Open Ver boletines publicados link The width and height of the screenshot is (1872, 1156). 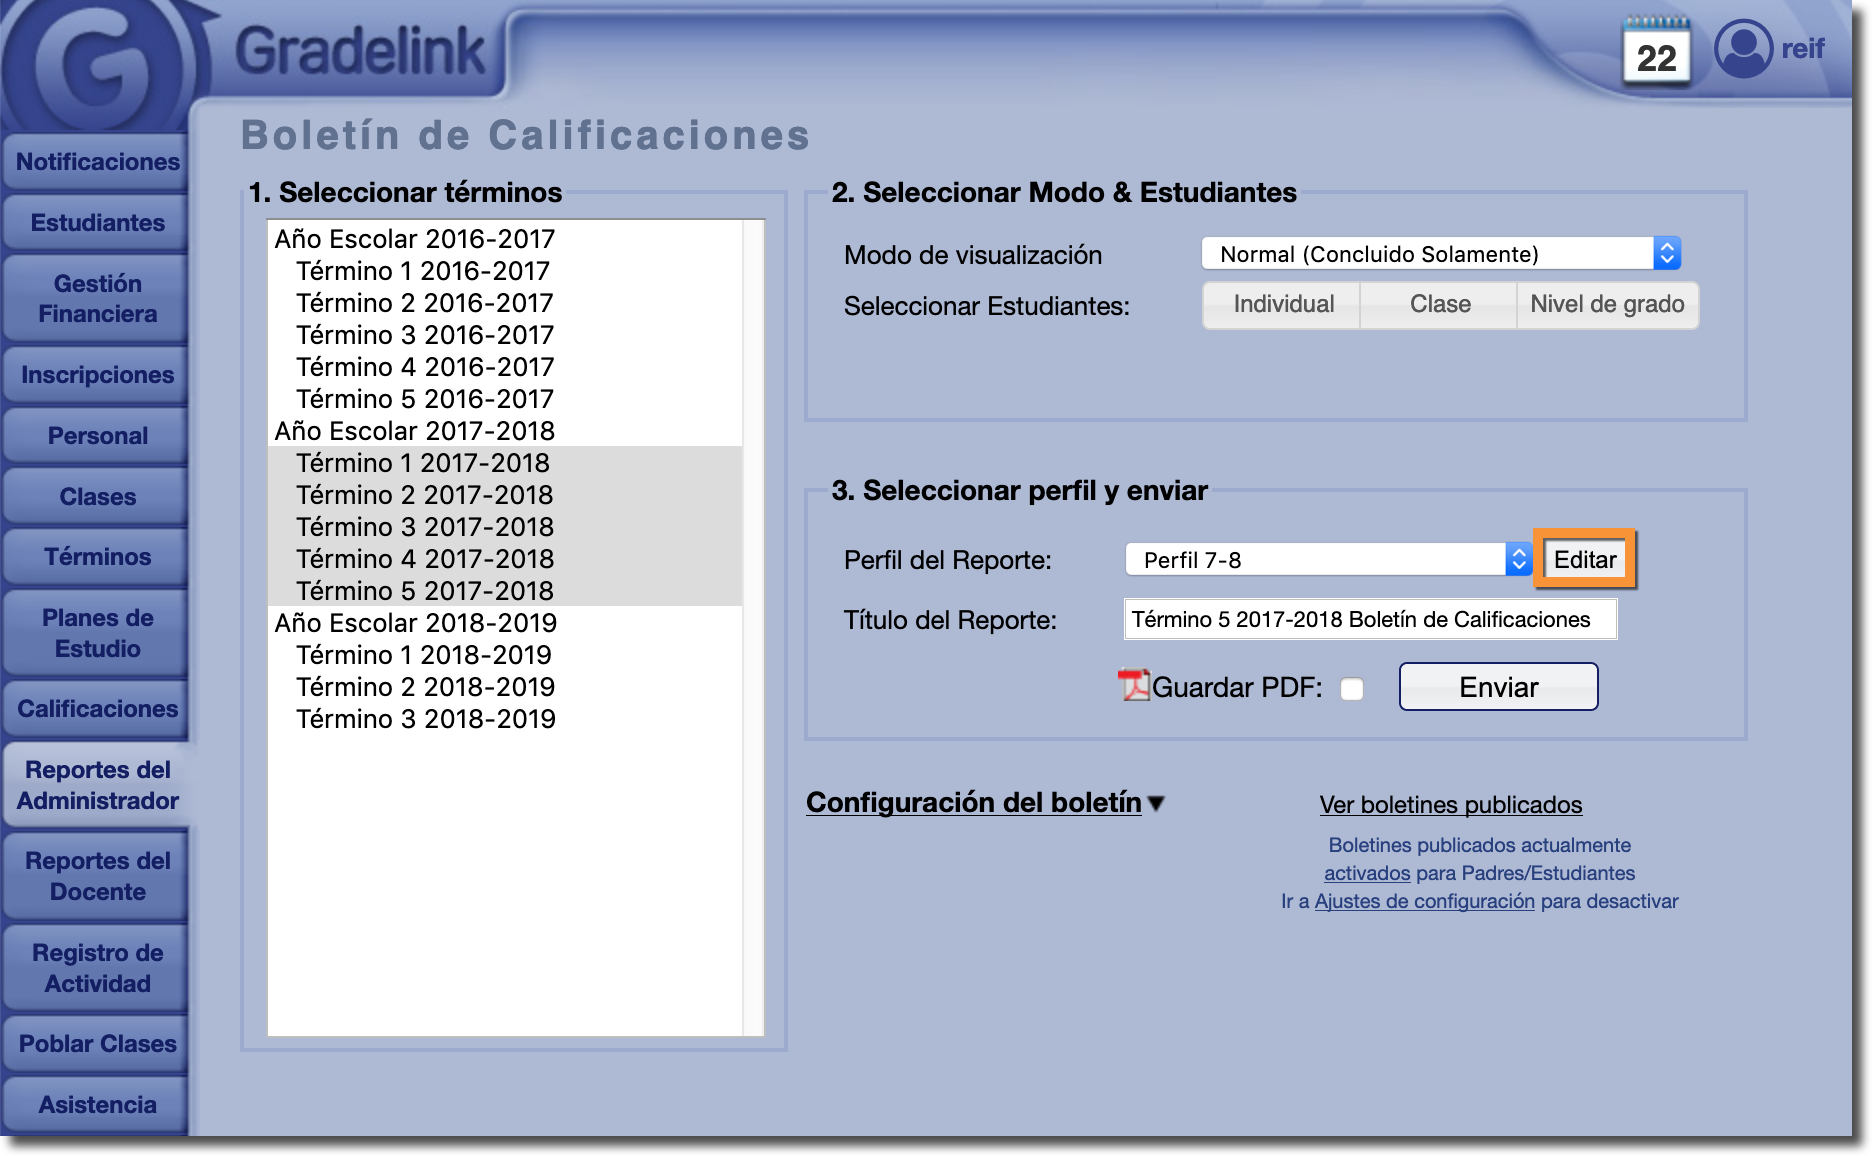(1450, 805)
